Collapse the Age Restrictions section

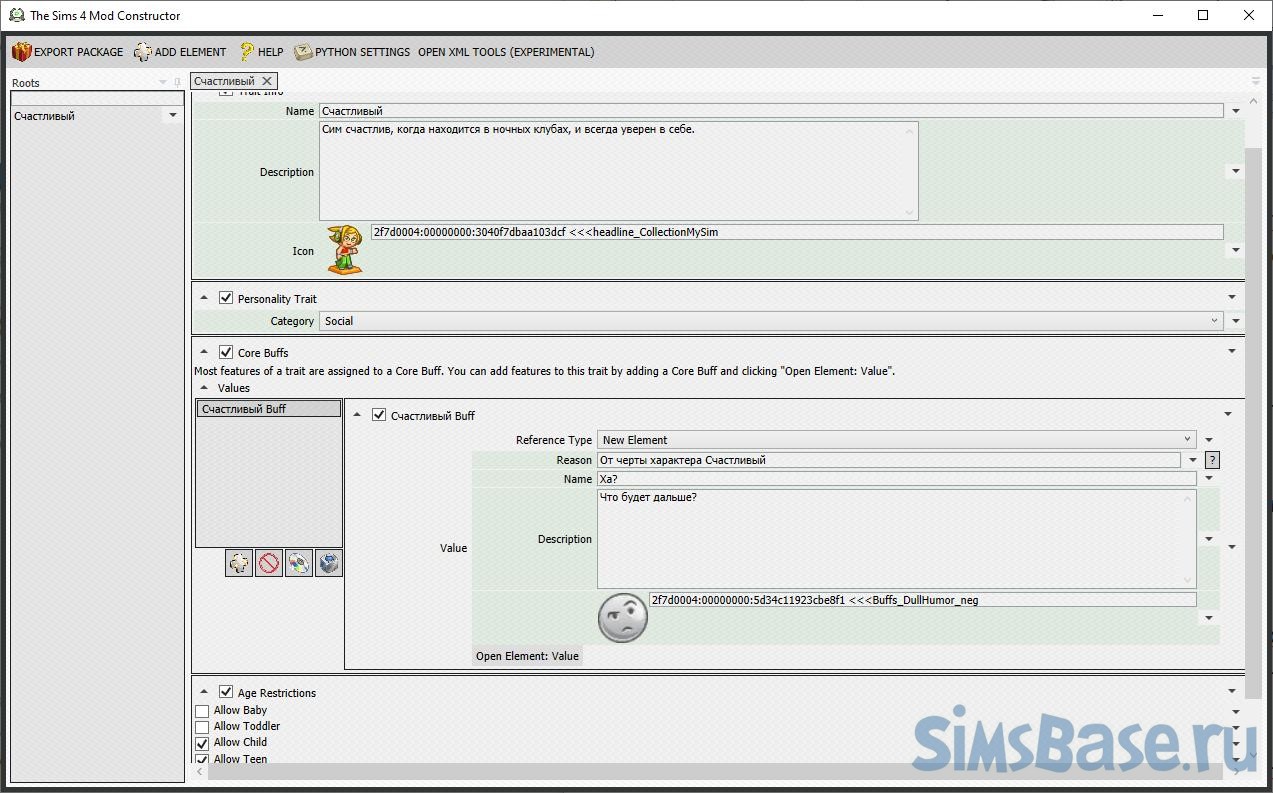[x=204, y=692]
